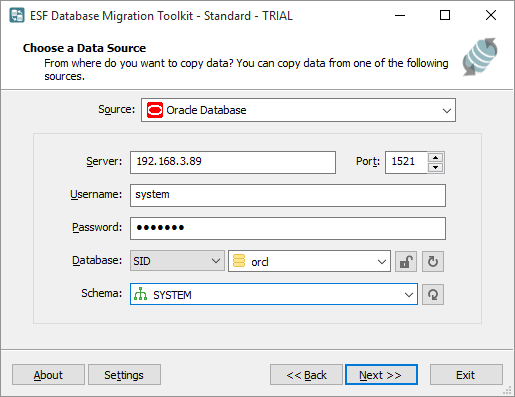This screenshot has height=397, width=515.
Task: Increase the port number with up arrow
Action: pos(435,157)
